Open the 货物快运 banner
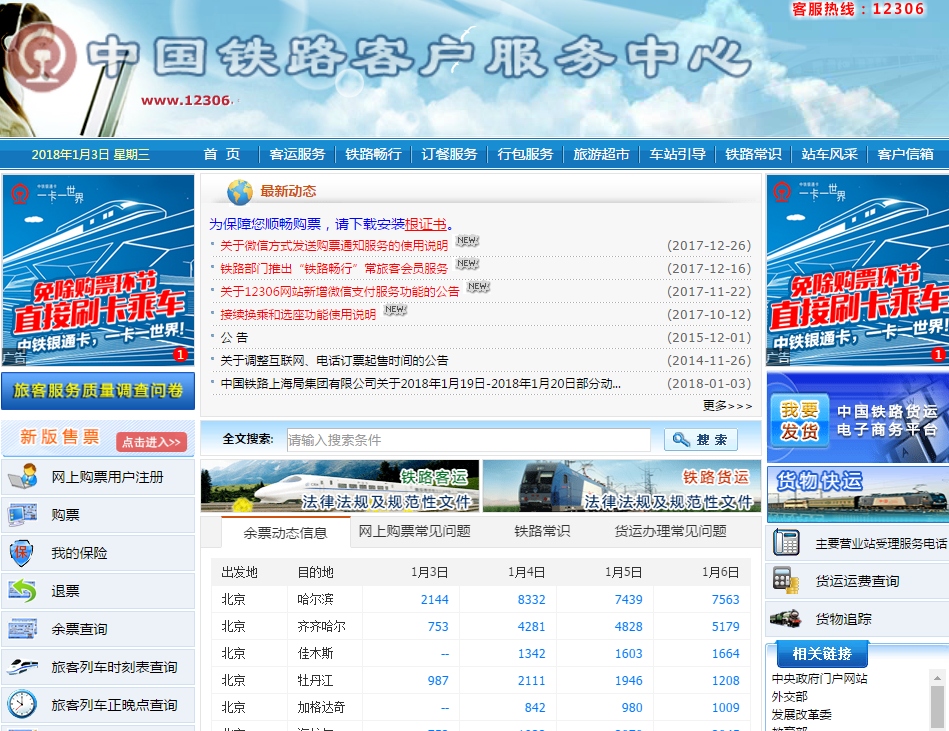Image resolution: width=949 pixels, height=731 pixels. (x=858, y=494)
